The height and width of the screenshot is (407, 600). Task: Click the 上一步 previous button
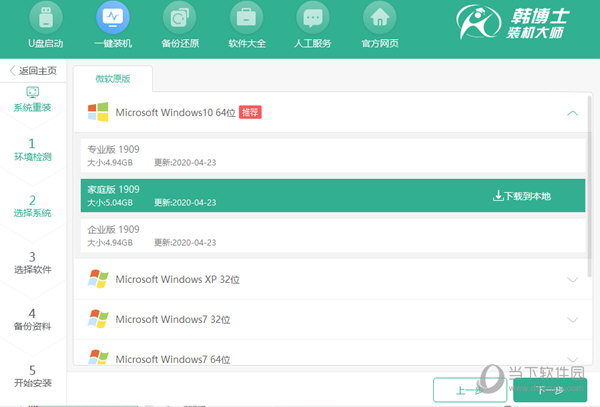(x=470, y=390)
